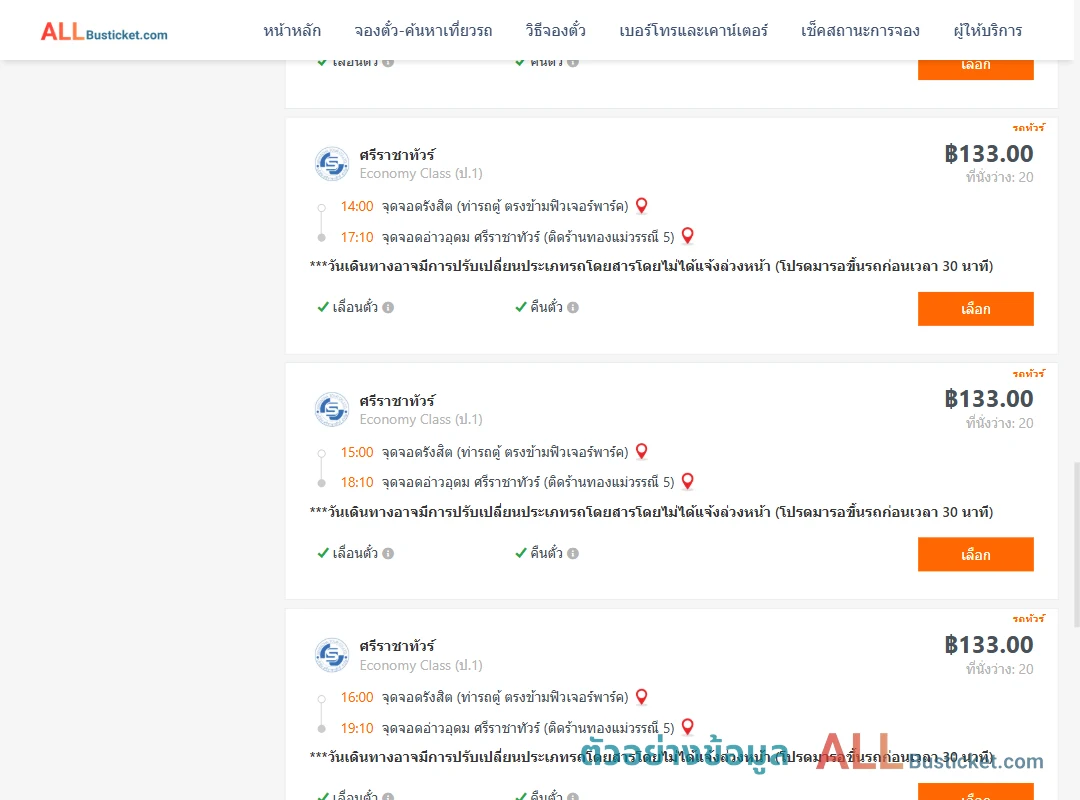Open map pin for 17:10 arrival stop
This screenshot has width=1080, height=800.
[687, 236]
